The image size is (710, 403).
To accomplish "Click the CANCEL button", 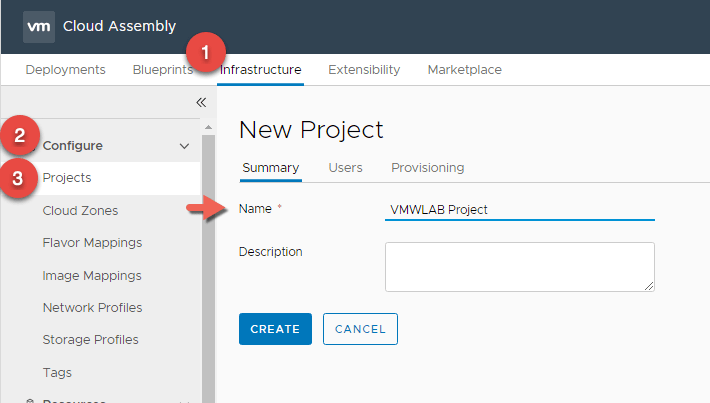I will coord(360,329).
